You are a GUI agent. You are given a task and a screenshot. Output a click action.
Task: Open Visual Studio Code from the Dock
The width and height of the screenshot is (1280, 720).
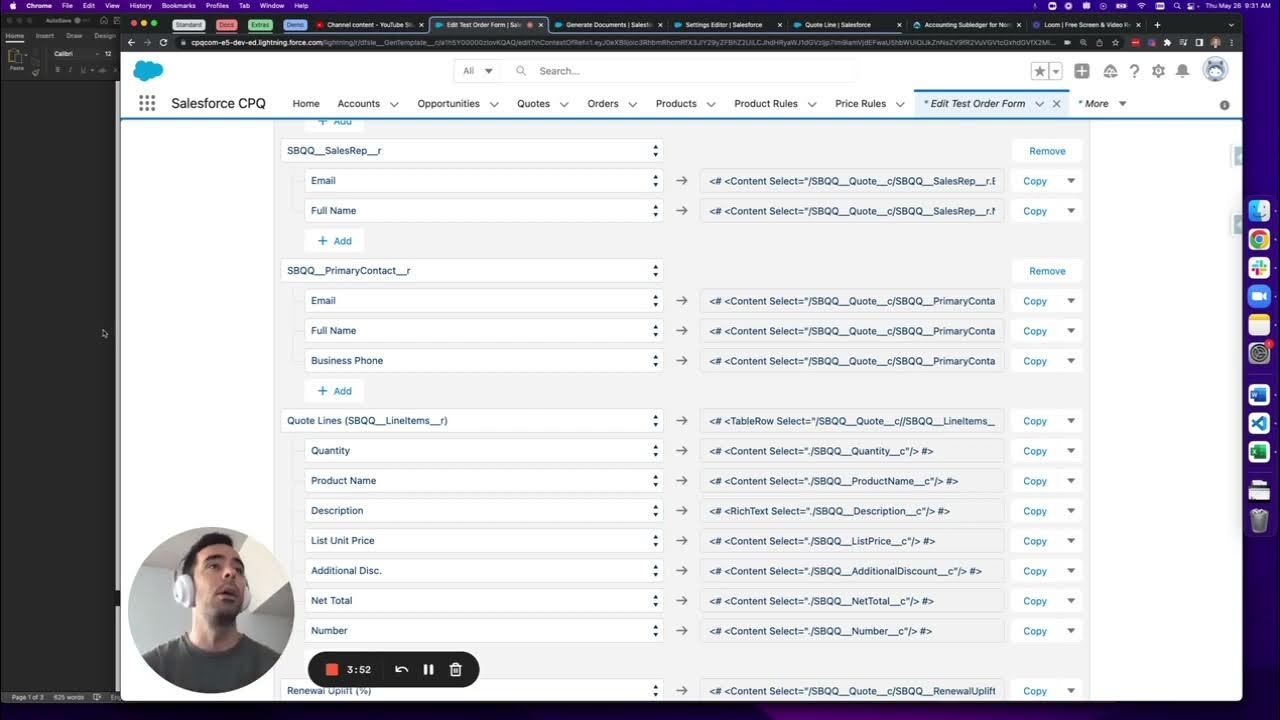(x=1259, y=423)
